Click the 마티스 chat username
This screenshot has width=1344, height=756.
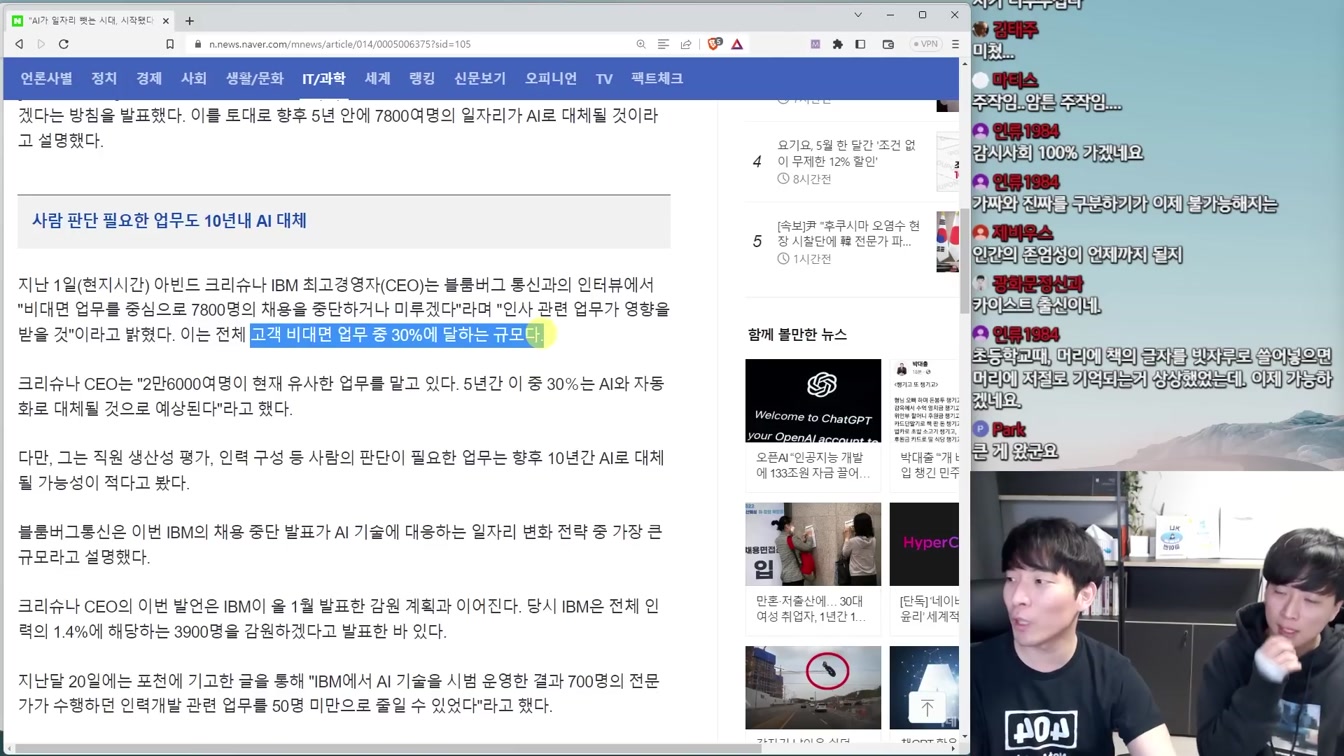pos(1014,80)
